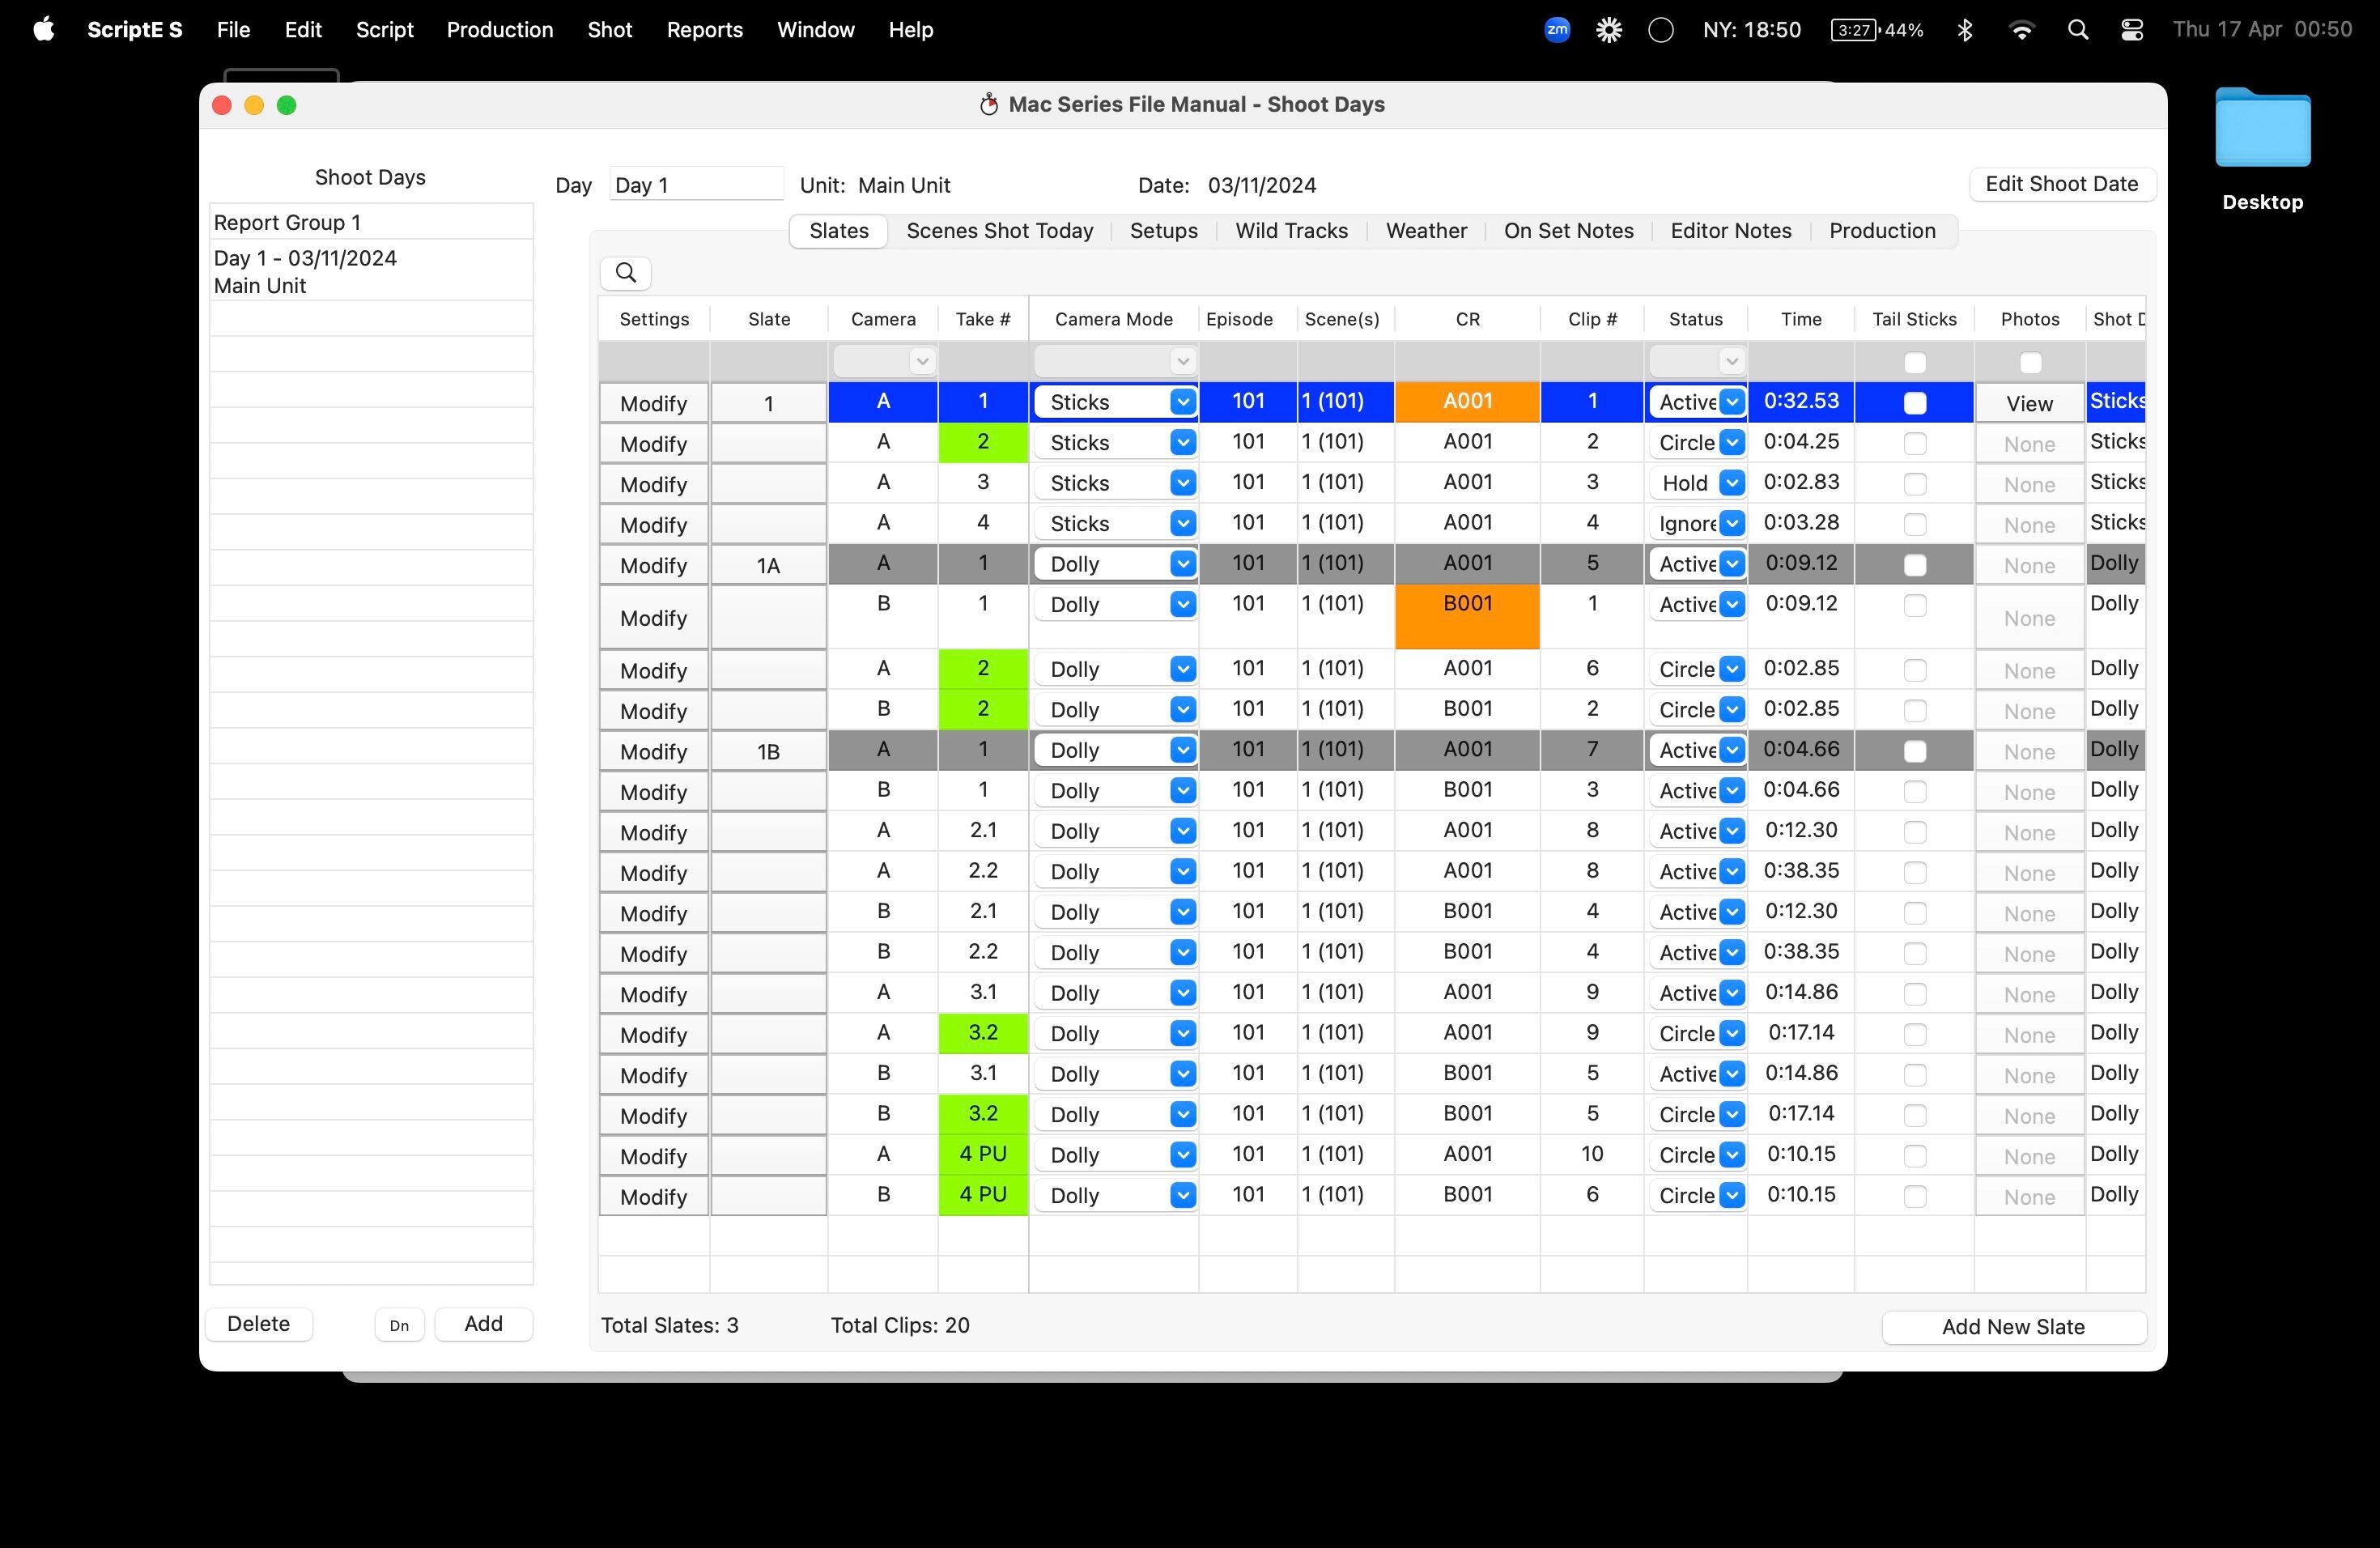Open the Reports menu
The width and height of the screenshot is (2380, 1548).
pyautogui.click(x=704, y=30)
